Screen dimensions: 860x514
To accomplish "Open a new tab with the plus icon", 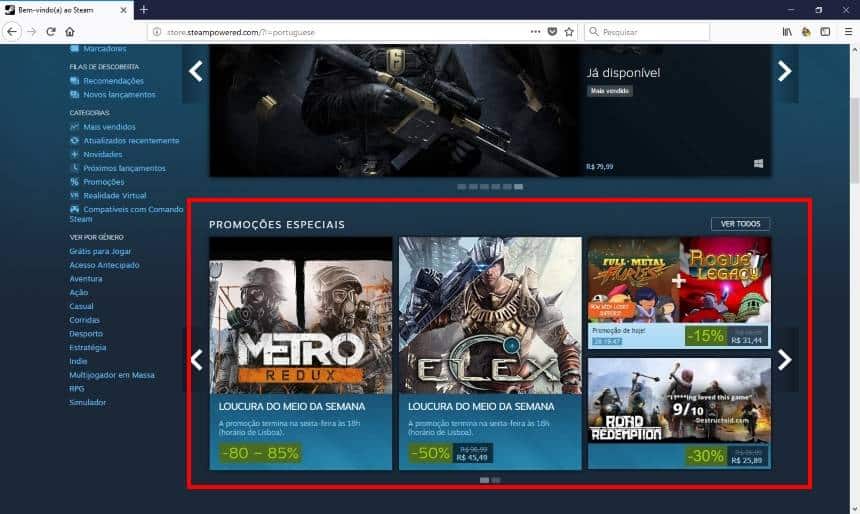I will click(144, 10).
